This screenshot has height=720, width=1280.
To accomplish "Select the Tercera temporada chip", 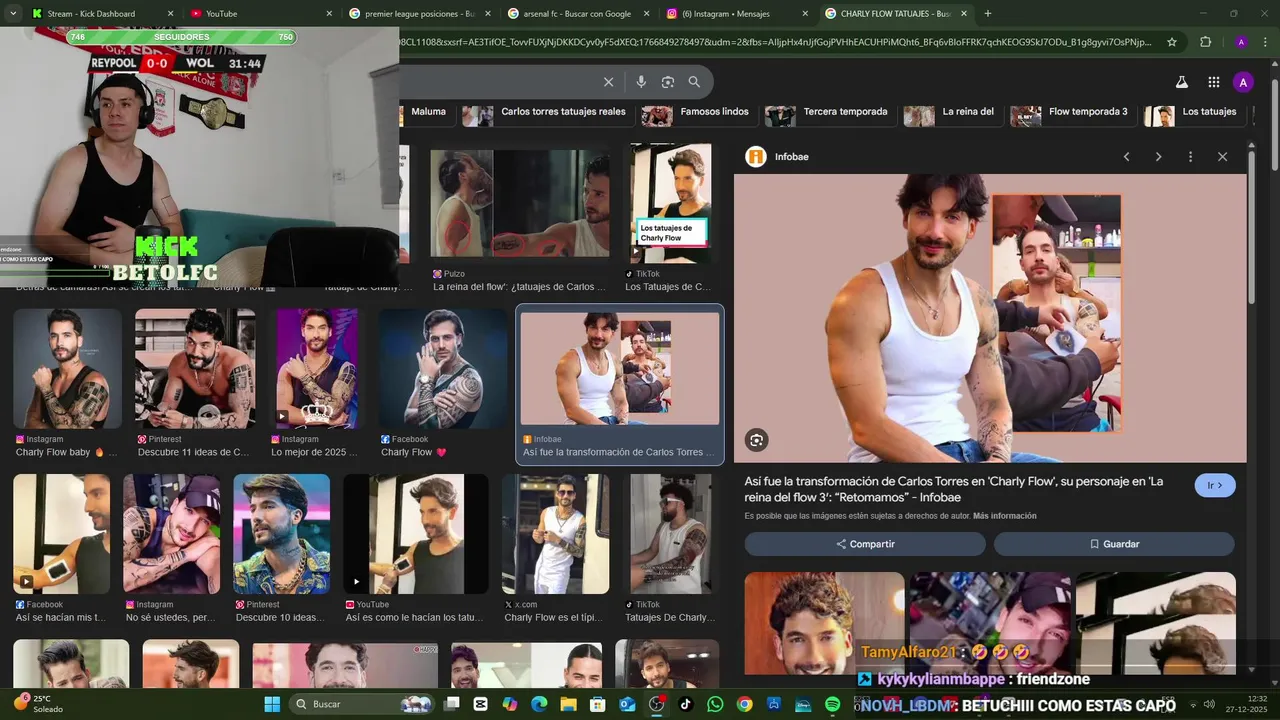I will (829, 112).
